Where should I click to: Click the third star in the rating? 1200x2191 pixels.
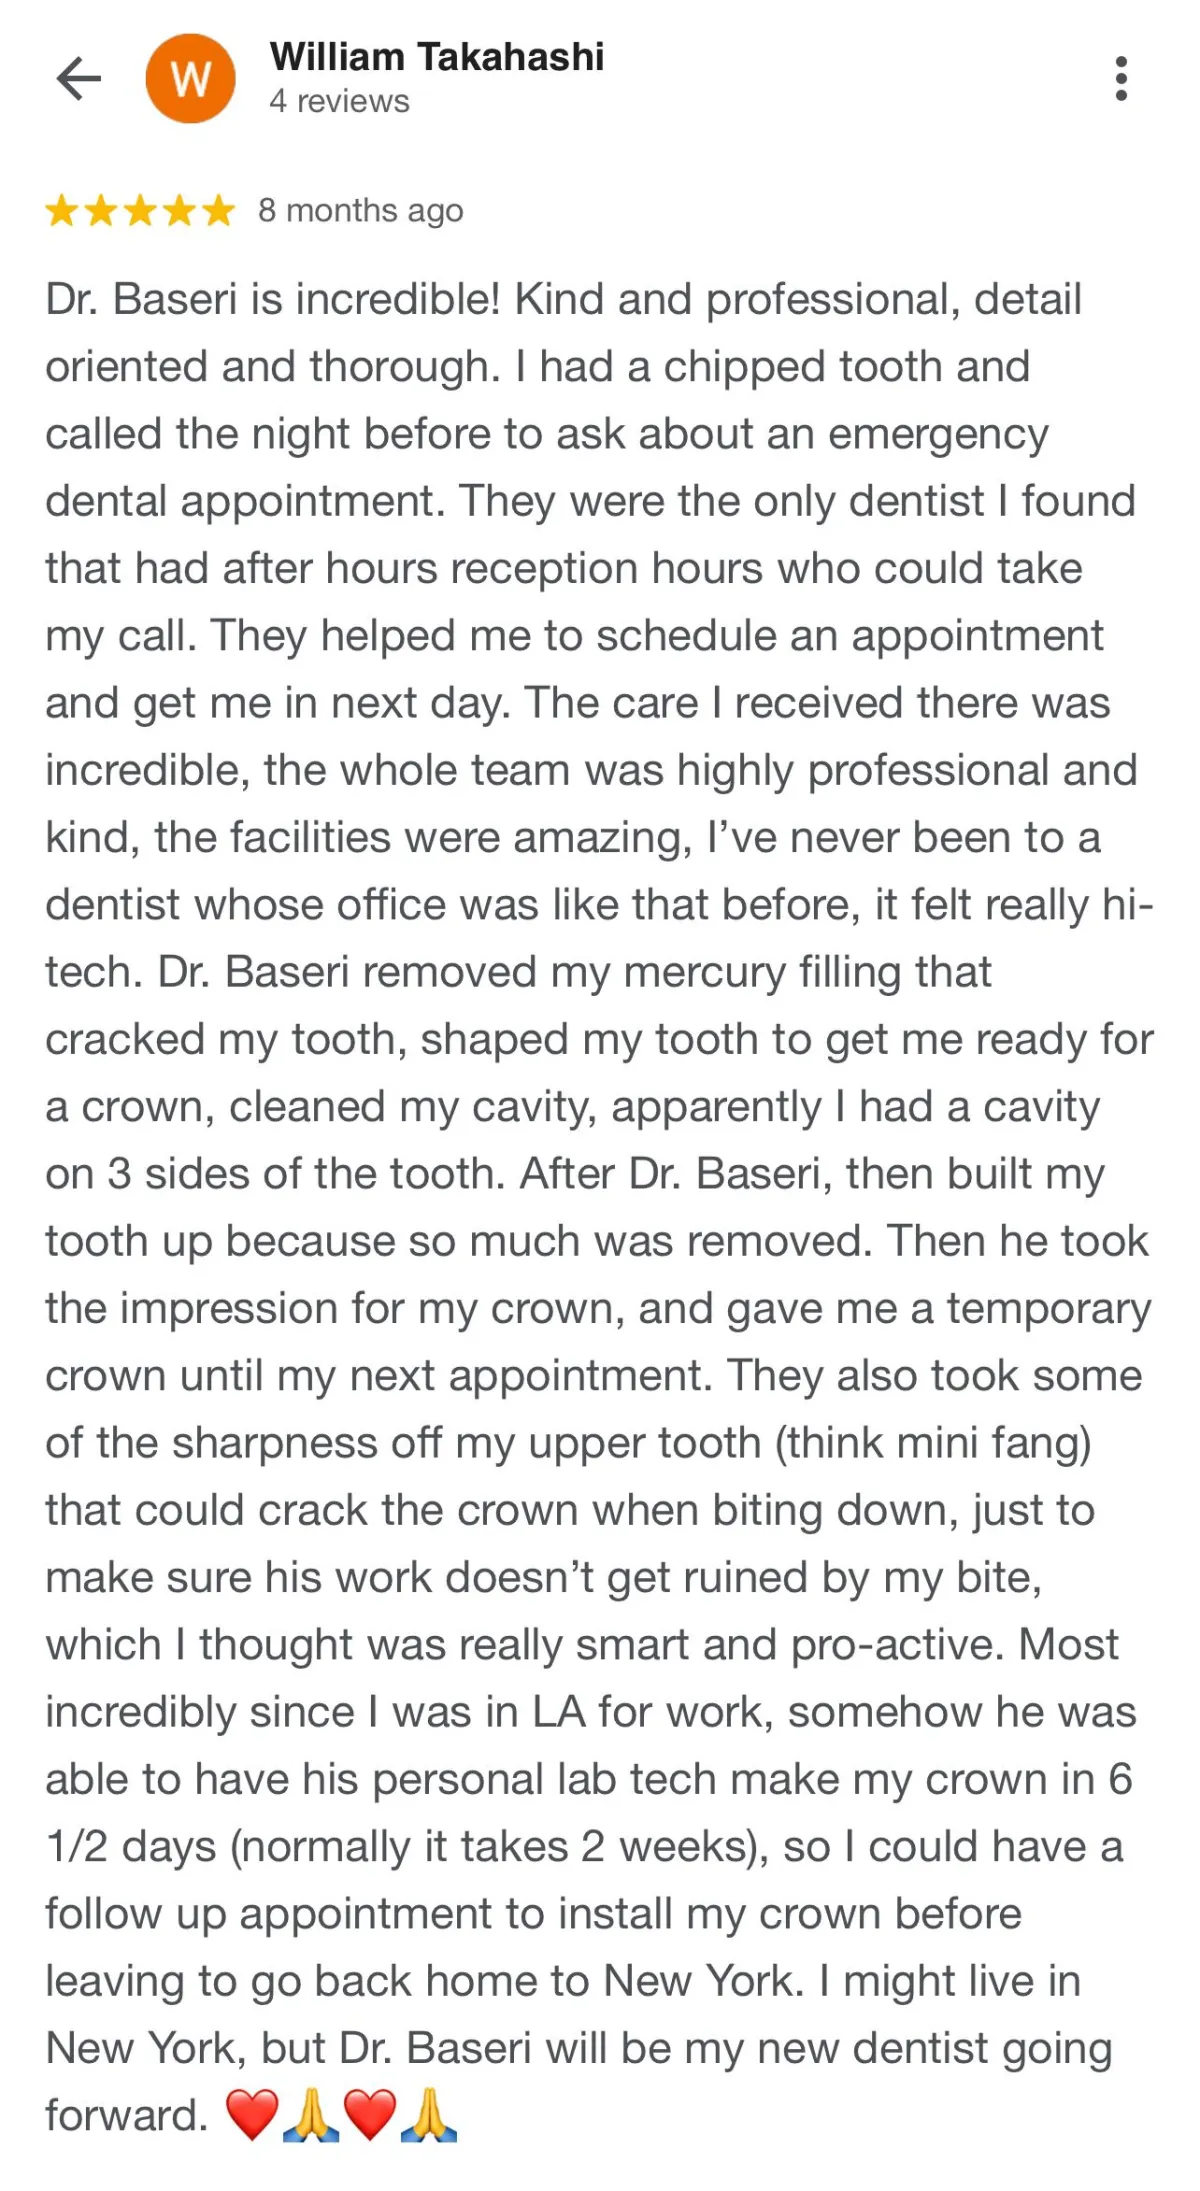(x=140, y=211)
